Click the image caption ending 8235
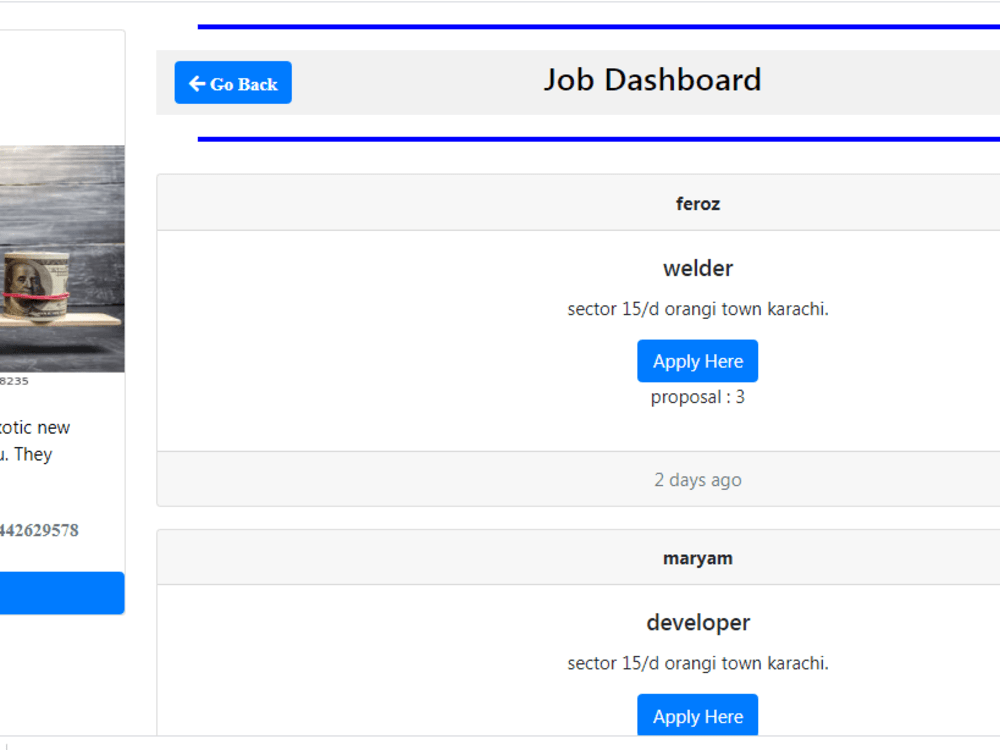This screenshot has height=750, width=1000. click(x=14, y=381)
